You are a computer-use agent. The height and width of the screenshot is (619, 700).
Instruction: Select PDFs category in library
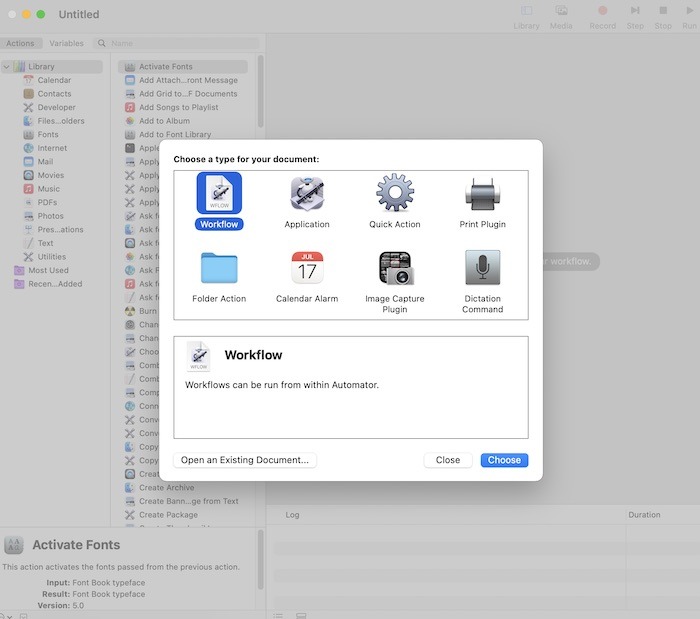(47, 202)
